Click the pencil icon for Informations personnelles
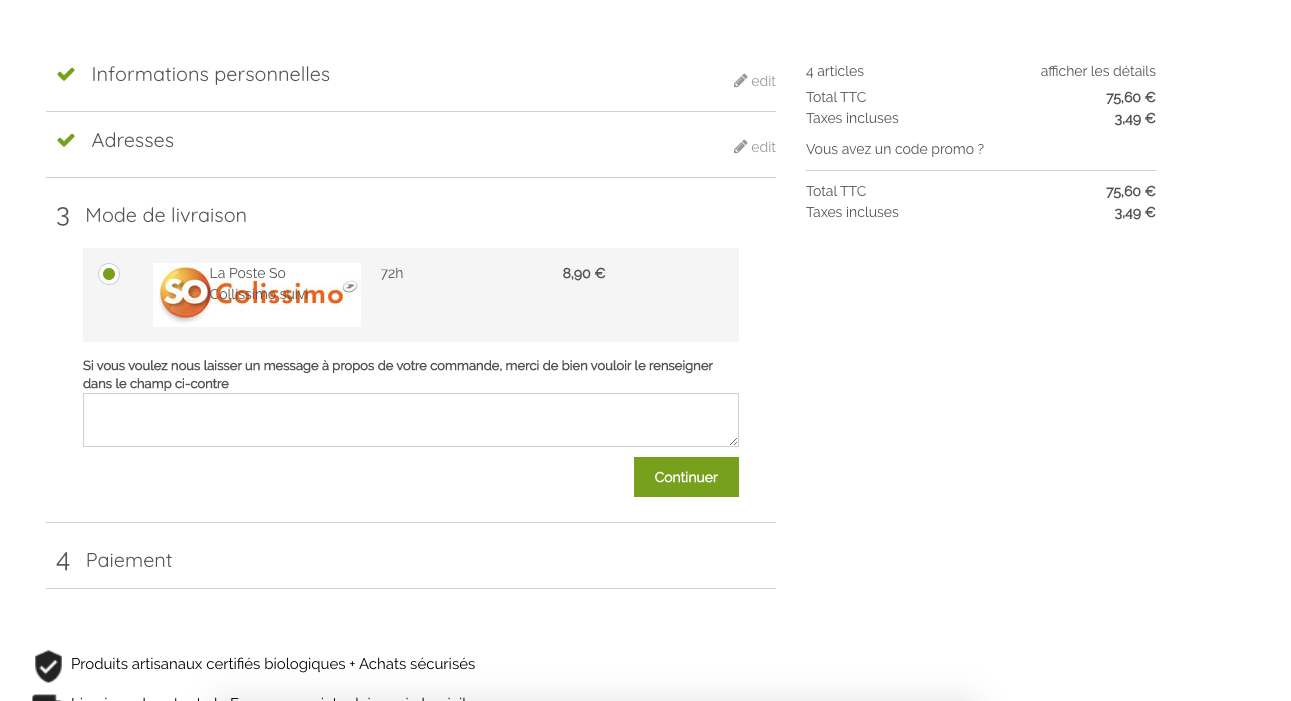 click(x=741, y=81)
